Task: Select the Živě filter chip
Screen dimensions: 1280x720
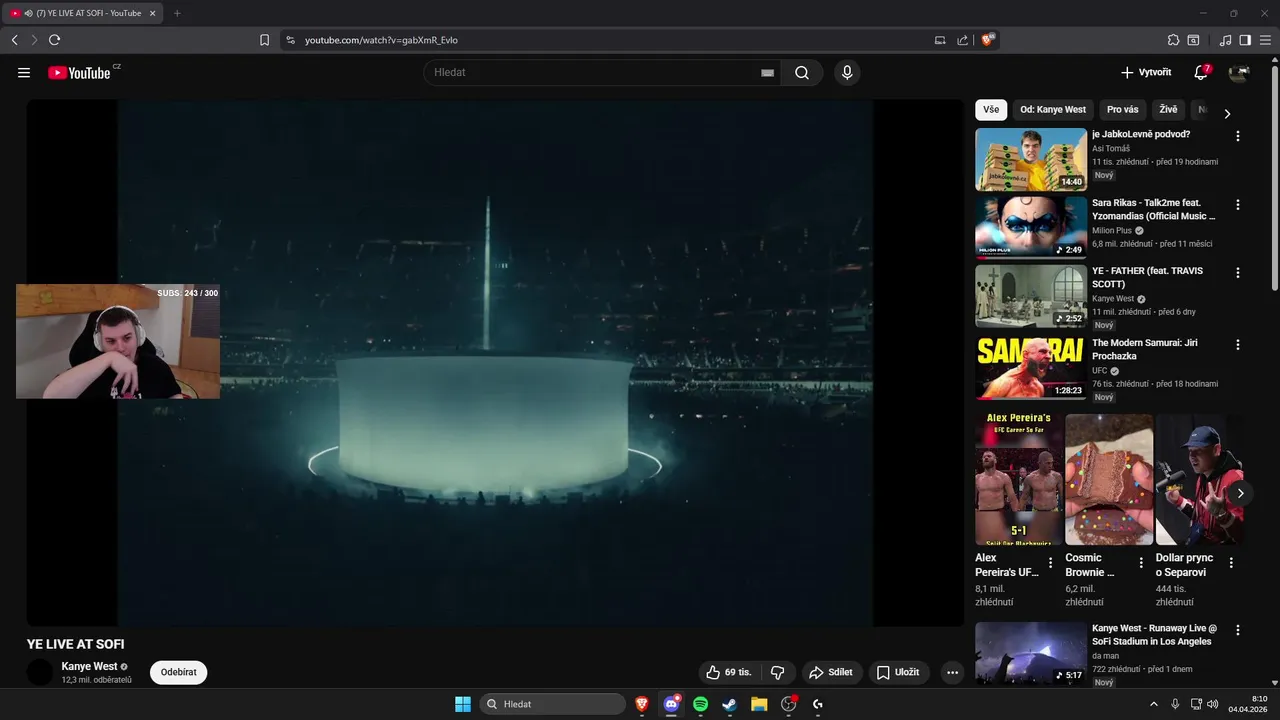Action: [1168, 110]
